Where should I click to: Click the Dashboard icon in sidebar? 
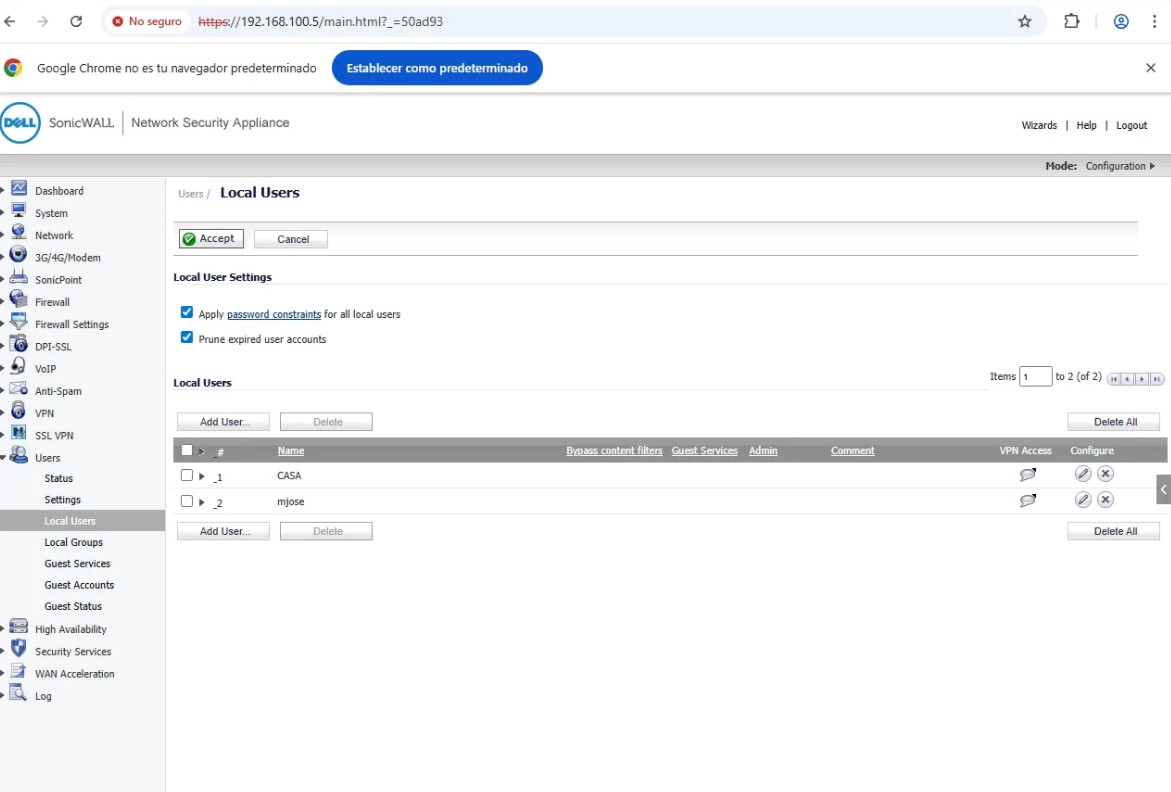pyautogui.click(x=19, y=190)
